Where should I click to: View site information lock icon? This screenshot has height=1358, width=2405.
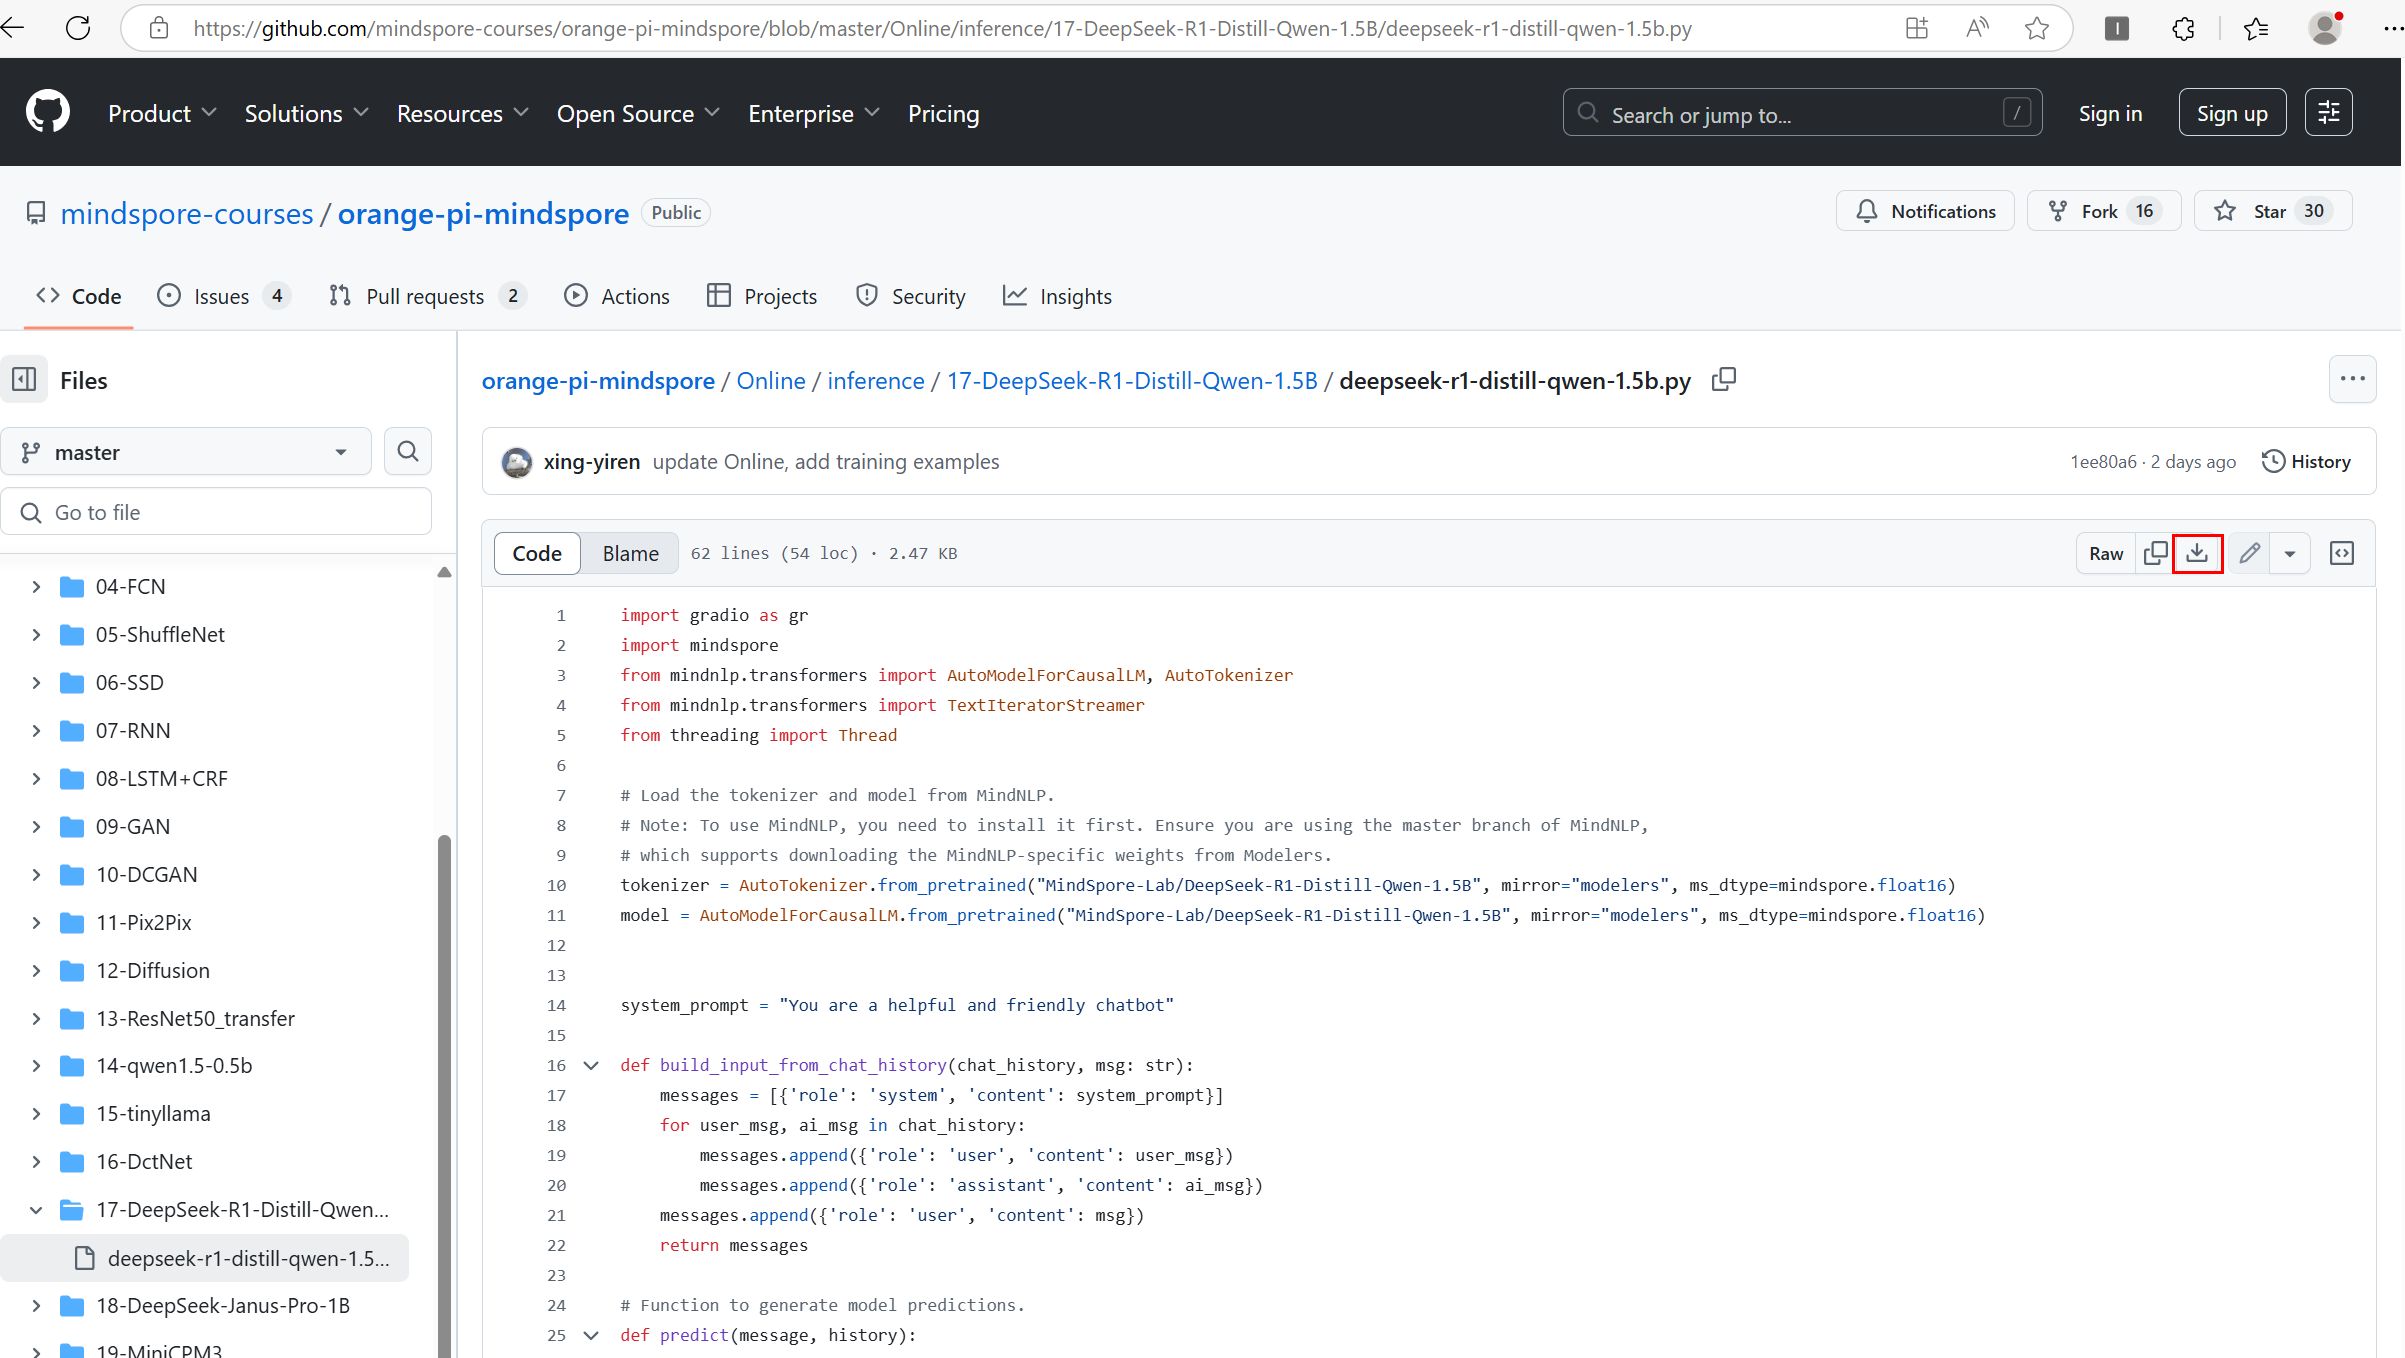158,28
